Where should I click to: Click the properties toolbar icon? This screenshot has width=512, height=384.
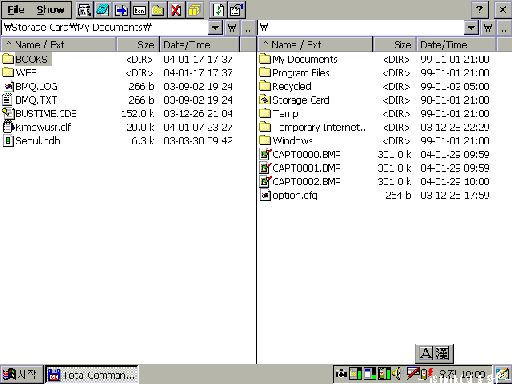click(237, 10)
